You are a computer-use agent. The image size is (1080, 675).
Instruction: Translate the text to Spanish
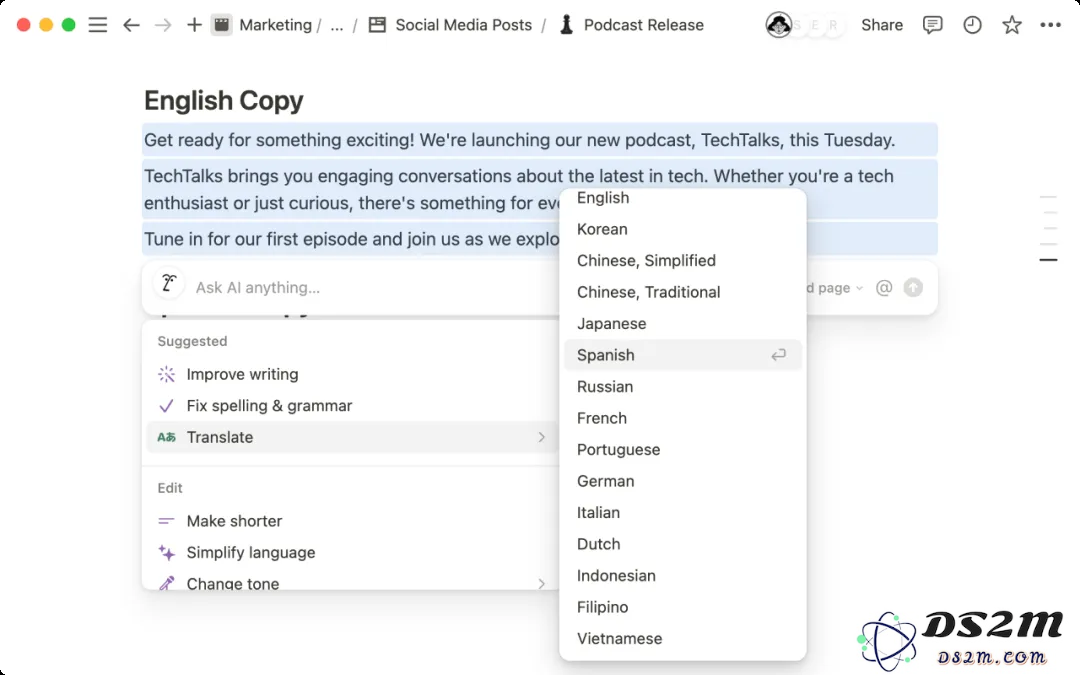tap(683, 355)
